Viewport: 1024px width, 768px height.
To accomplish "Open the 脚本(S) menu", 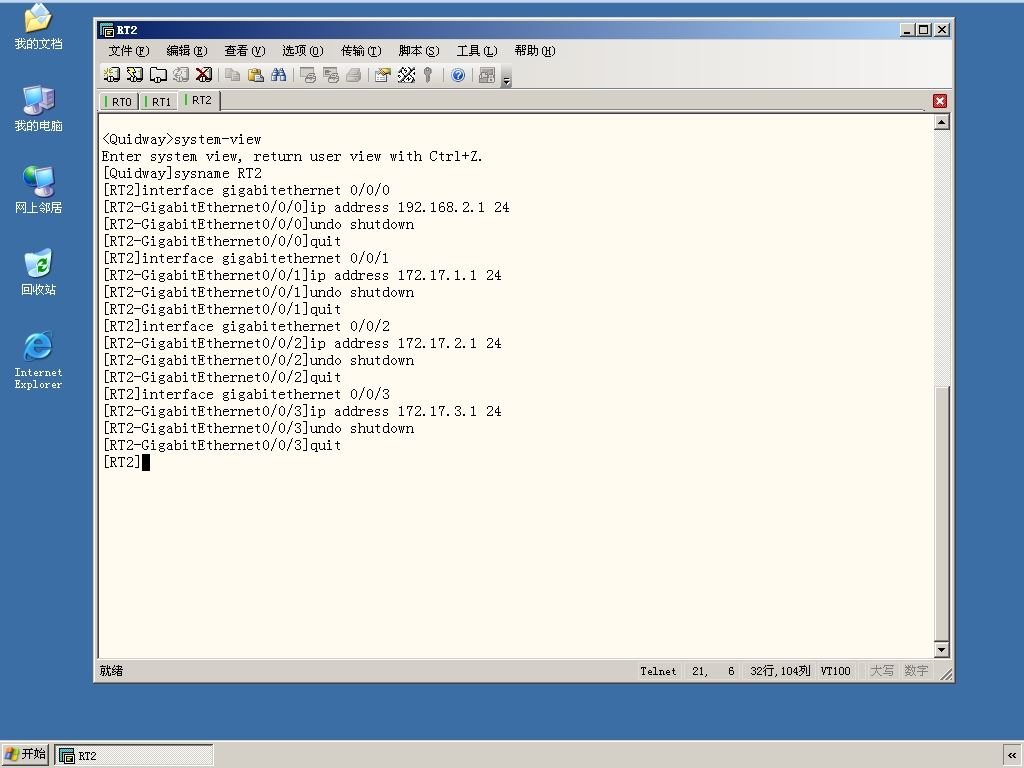I will 419,51.
